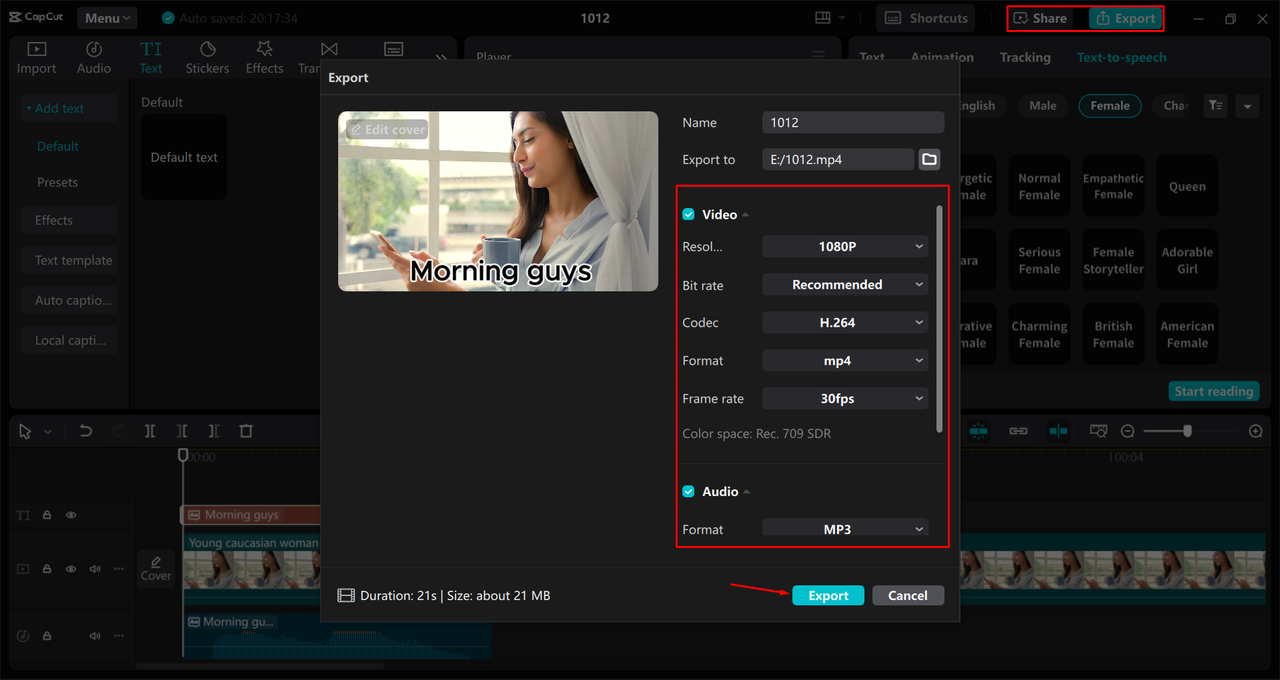
Task: Open the video Format mp4 dropdown
Action: [845, 360]
